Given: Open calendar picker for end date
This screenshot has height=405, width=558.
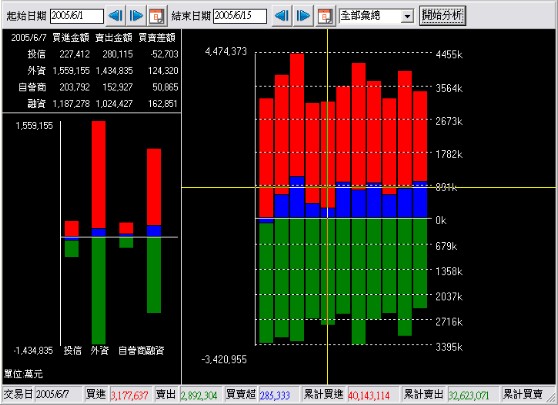Looking at the screenshot, I should pos(325,16).
